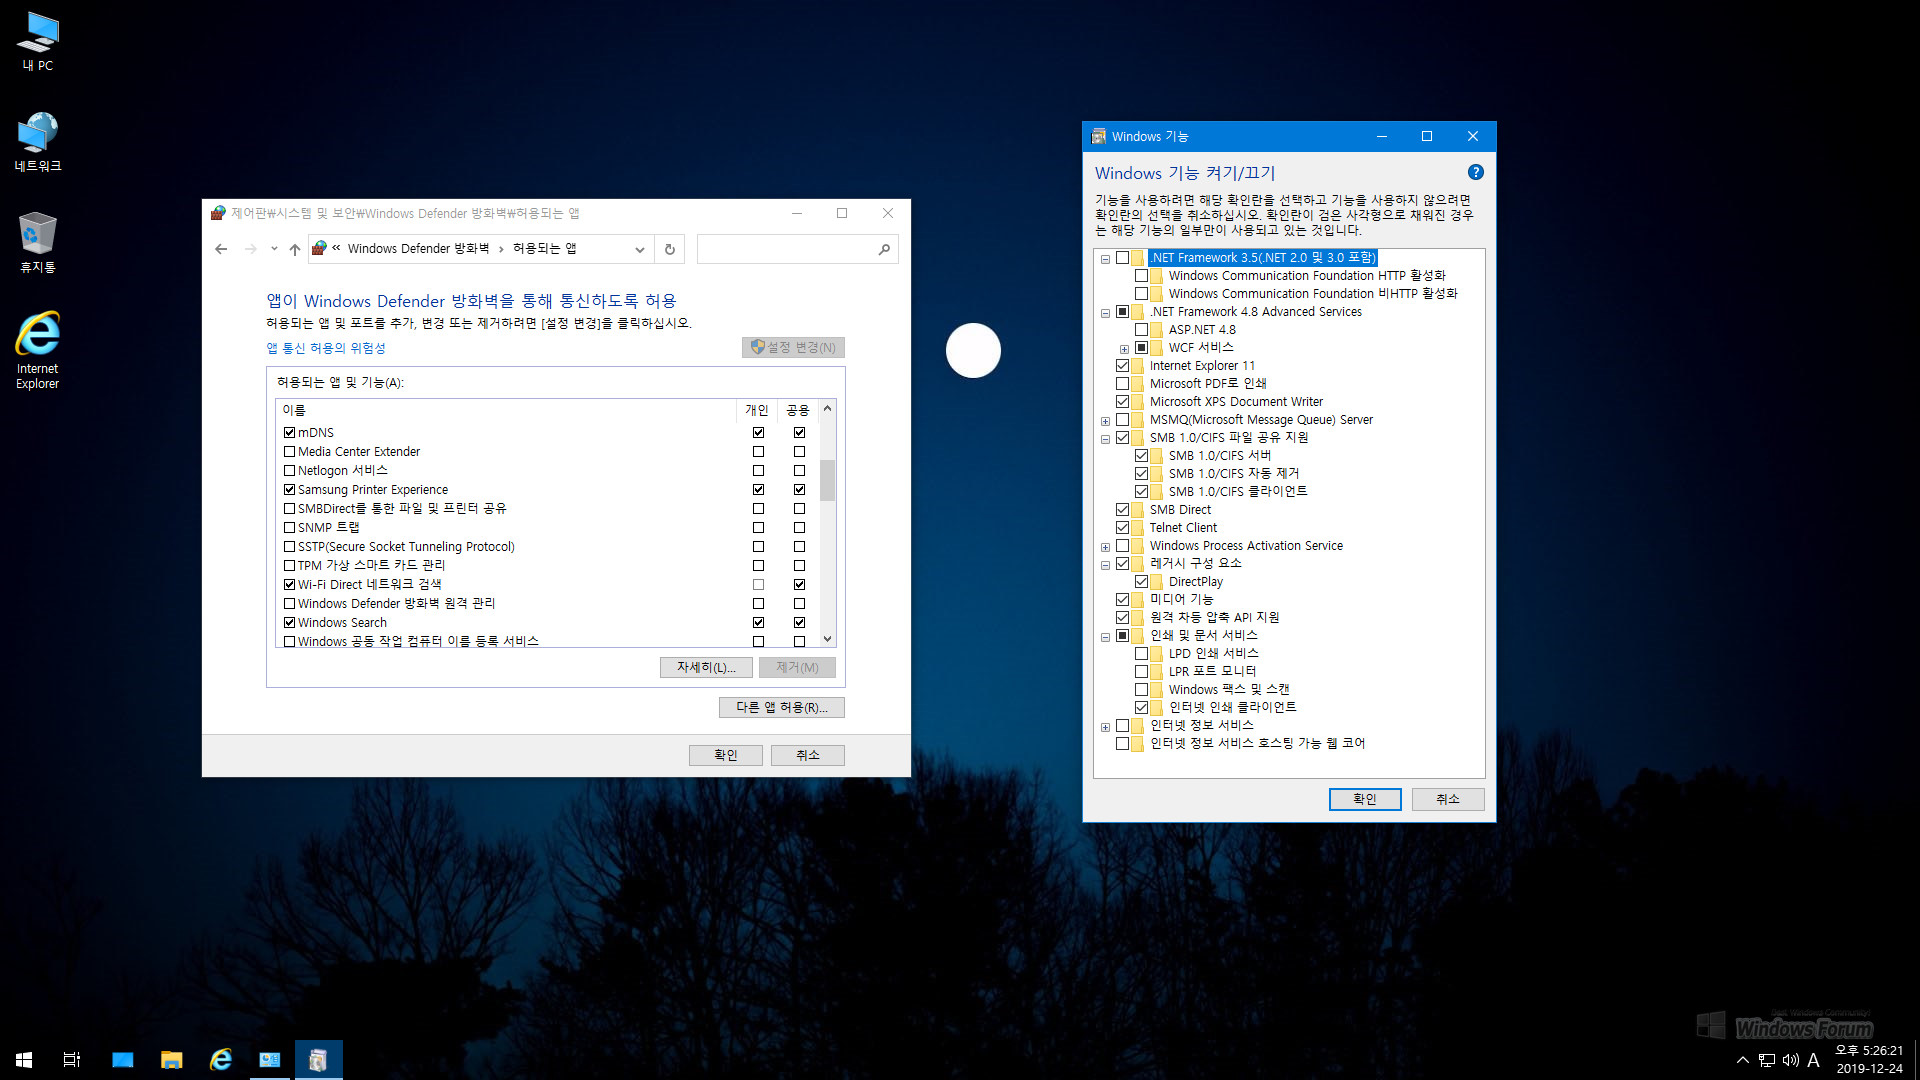Show hidden system tray icons
This screenshot has width=1920, height=1080.
[1743, 1060]
